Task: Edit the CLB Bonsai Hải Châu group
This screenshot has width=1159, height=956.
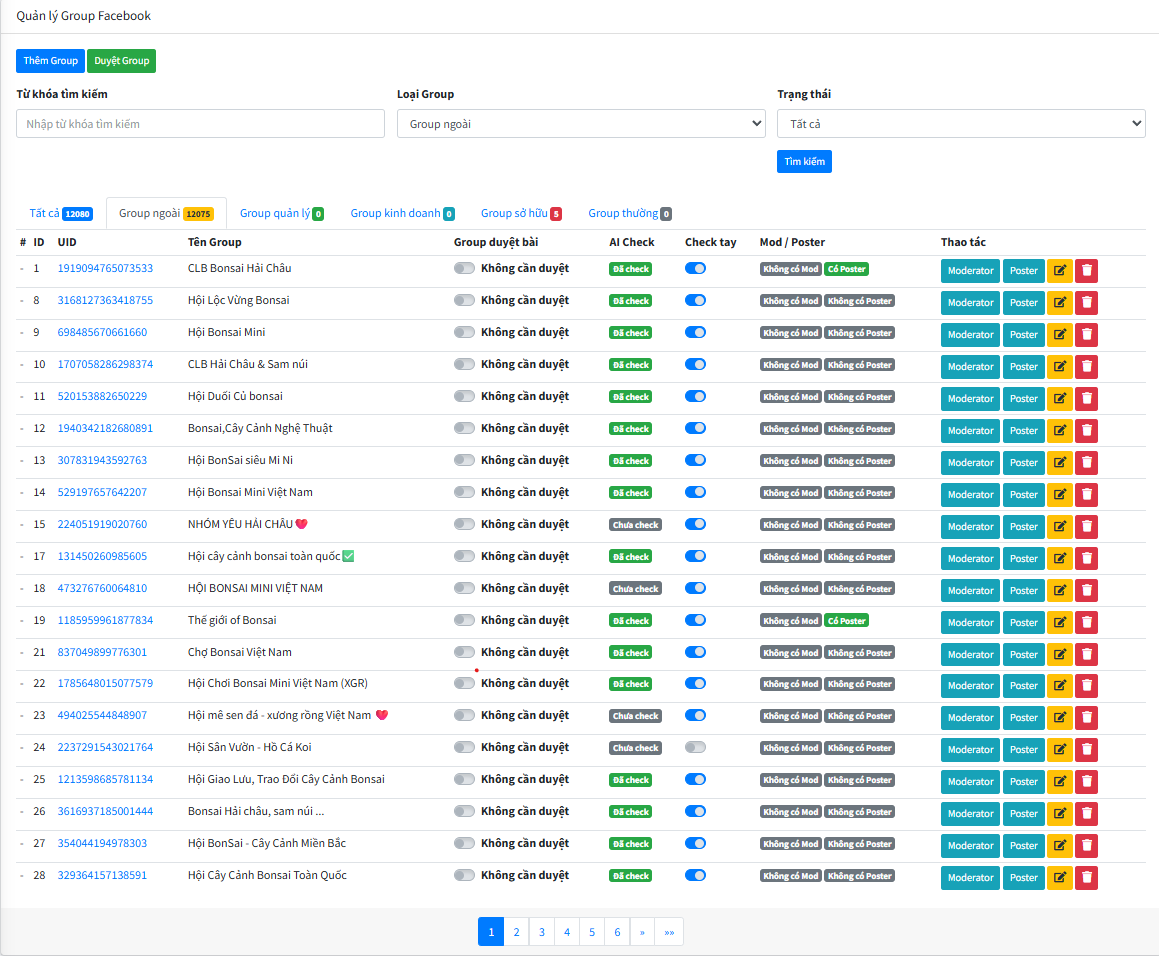Action: 1059,271
